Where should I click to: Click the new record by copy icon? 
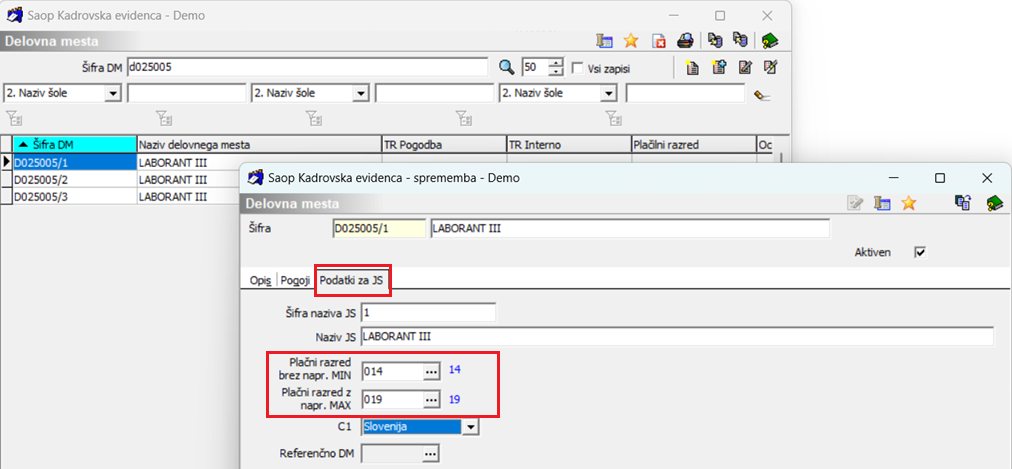tap(719, 67)
